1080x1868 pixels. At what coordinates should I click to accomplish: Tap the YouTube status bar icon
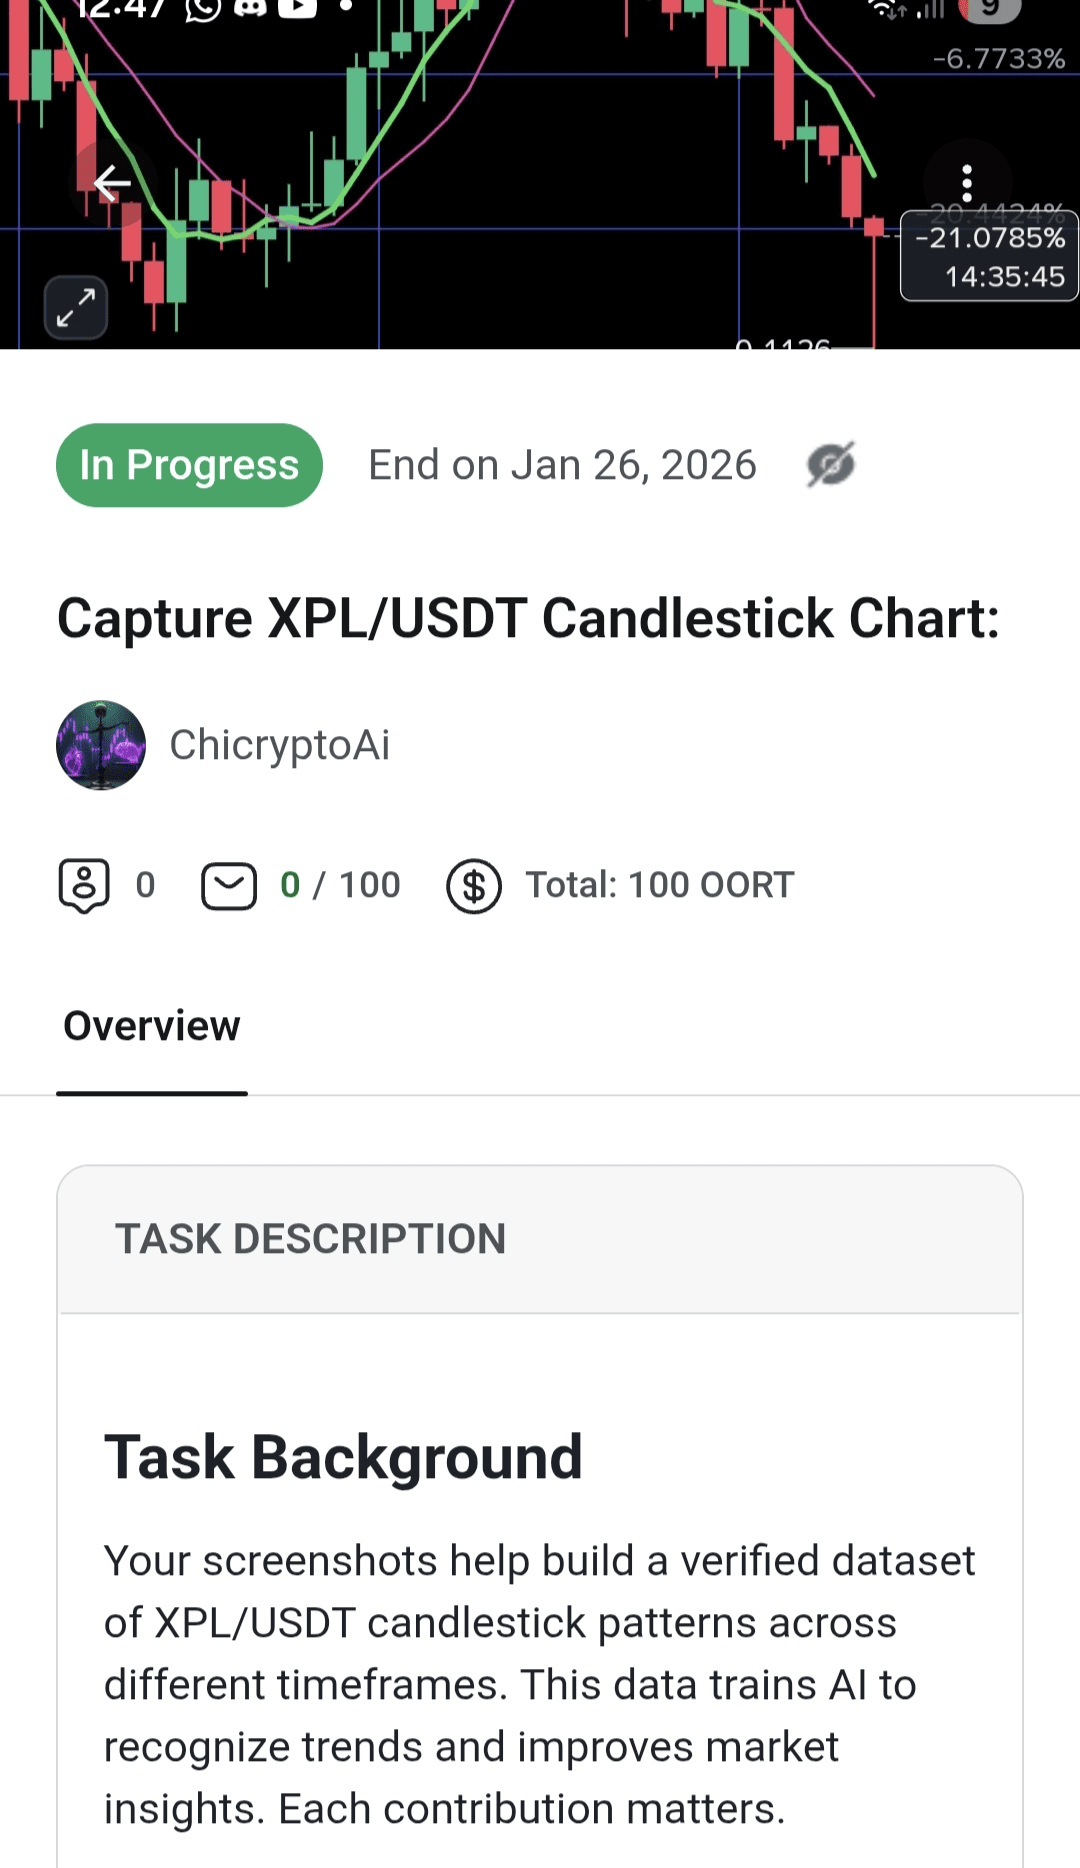point(297,8)
